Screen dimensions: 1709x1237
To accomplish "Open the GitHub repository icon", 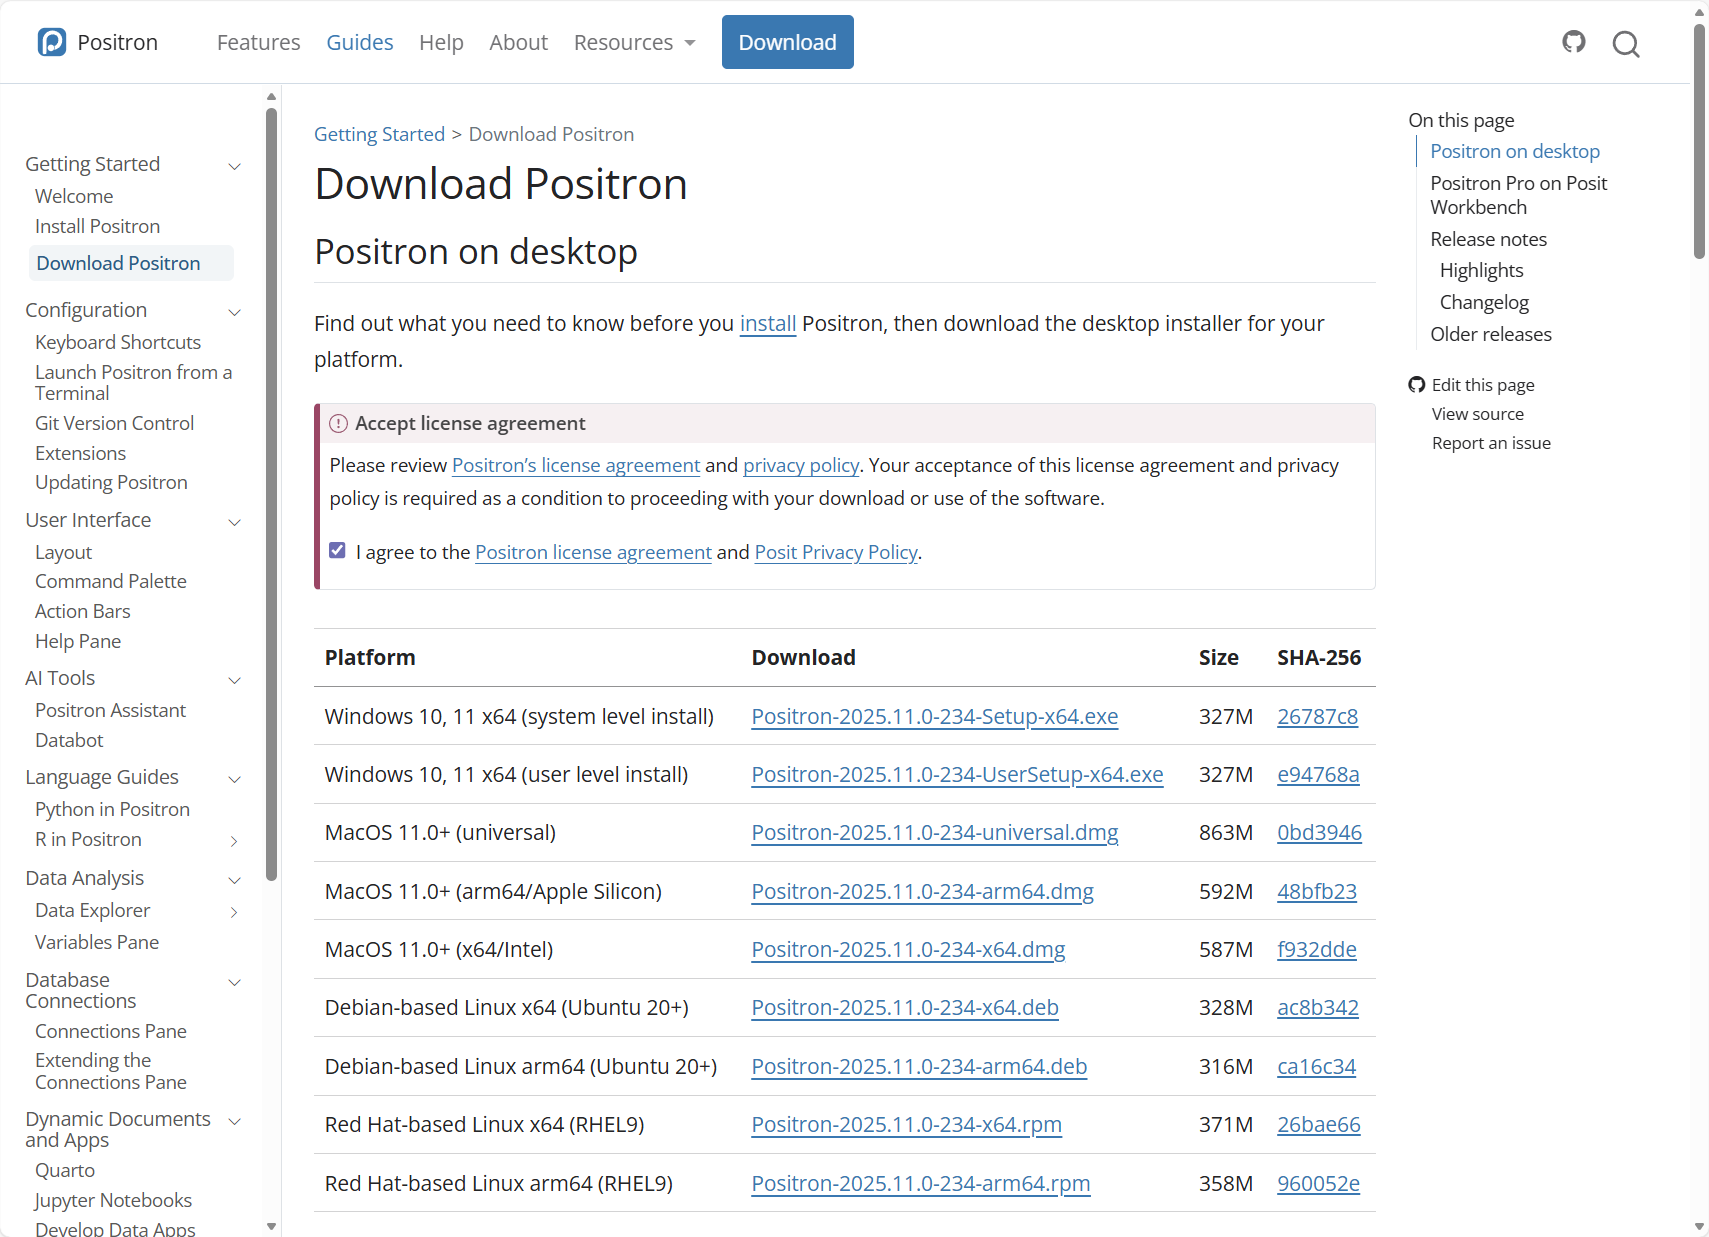I will [1574, 42].
